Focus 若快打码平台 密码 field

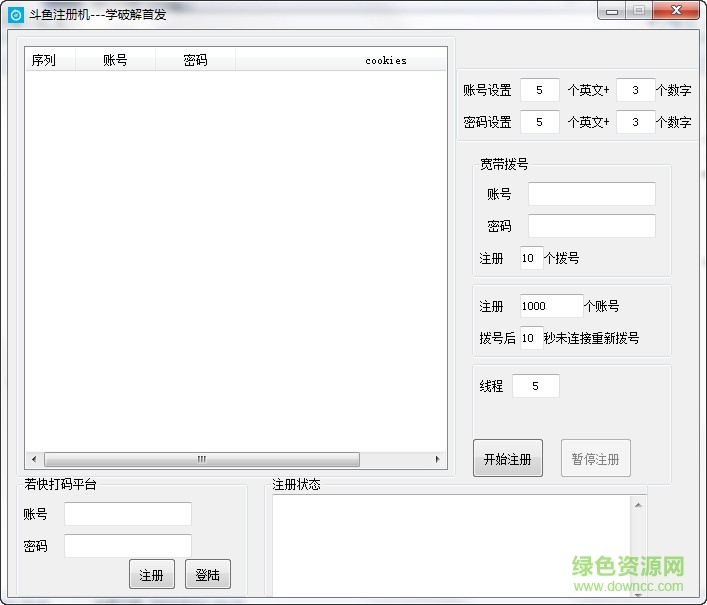[x=128, y=546]
